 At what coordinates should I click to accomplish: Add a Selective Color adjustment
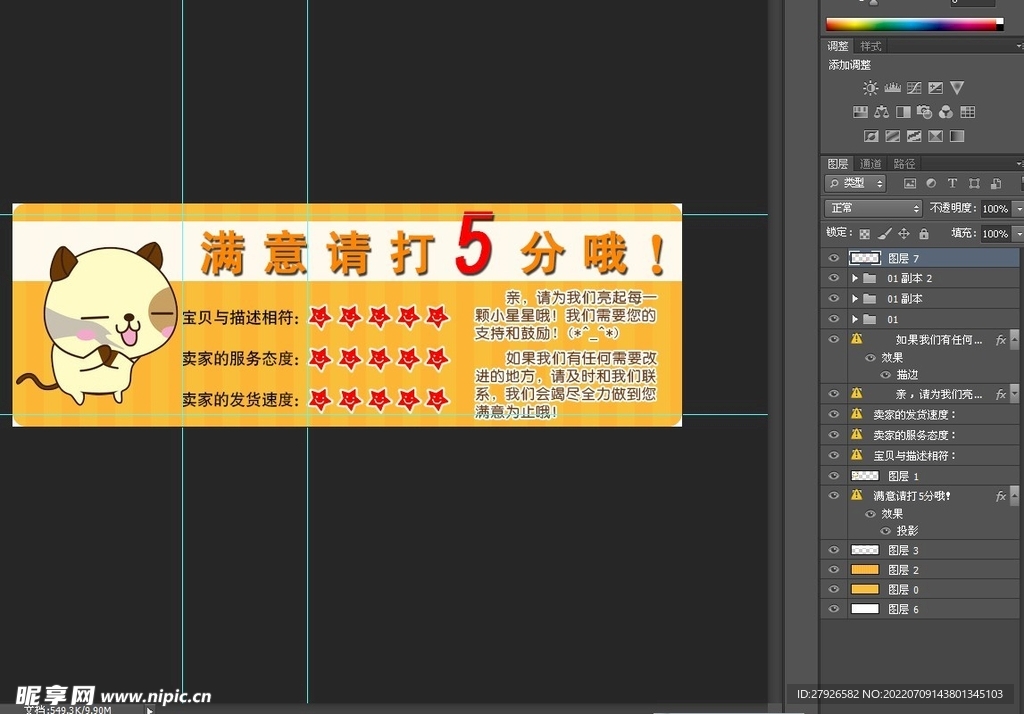click(936, 136)
